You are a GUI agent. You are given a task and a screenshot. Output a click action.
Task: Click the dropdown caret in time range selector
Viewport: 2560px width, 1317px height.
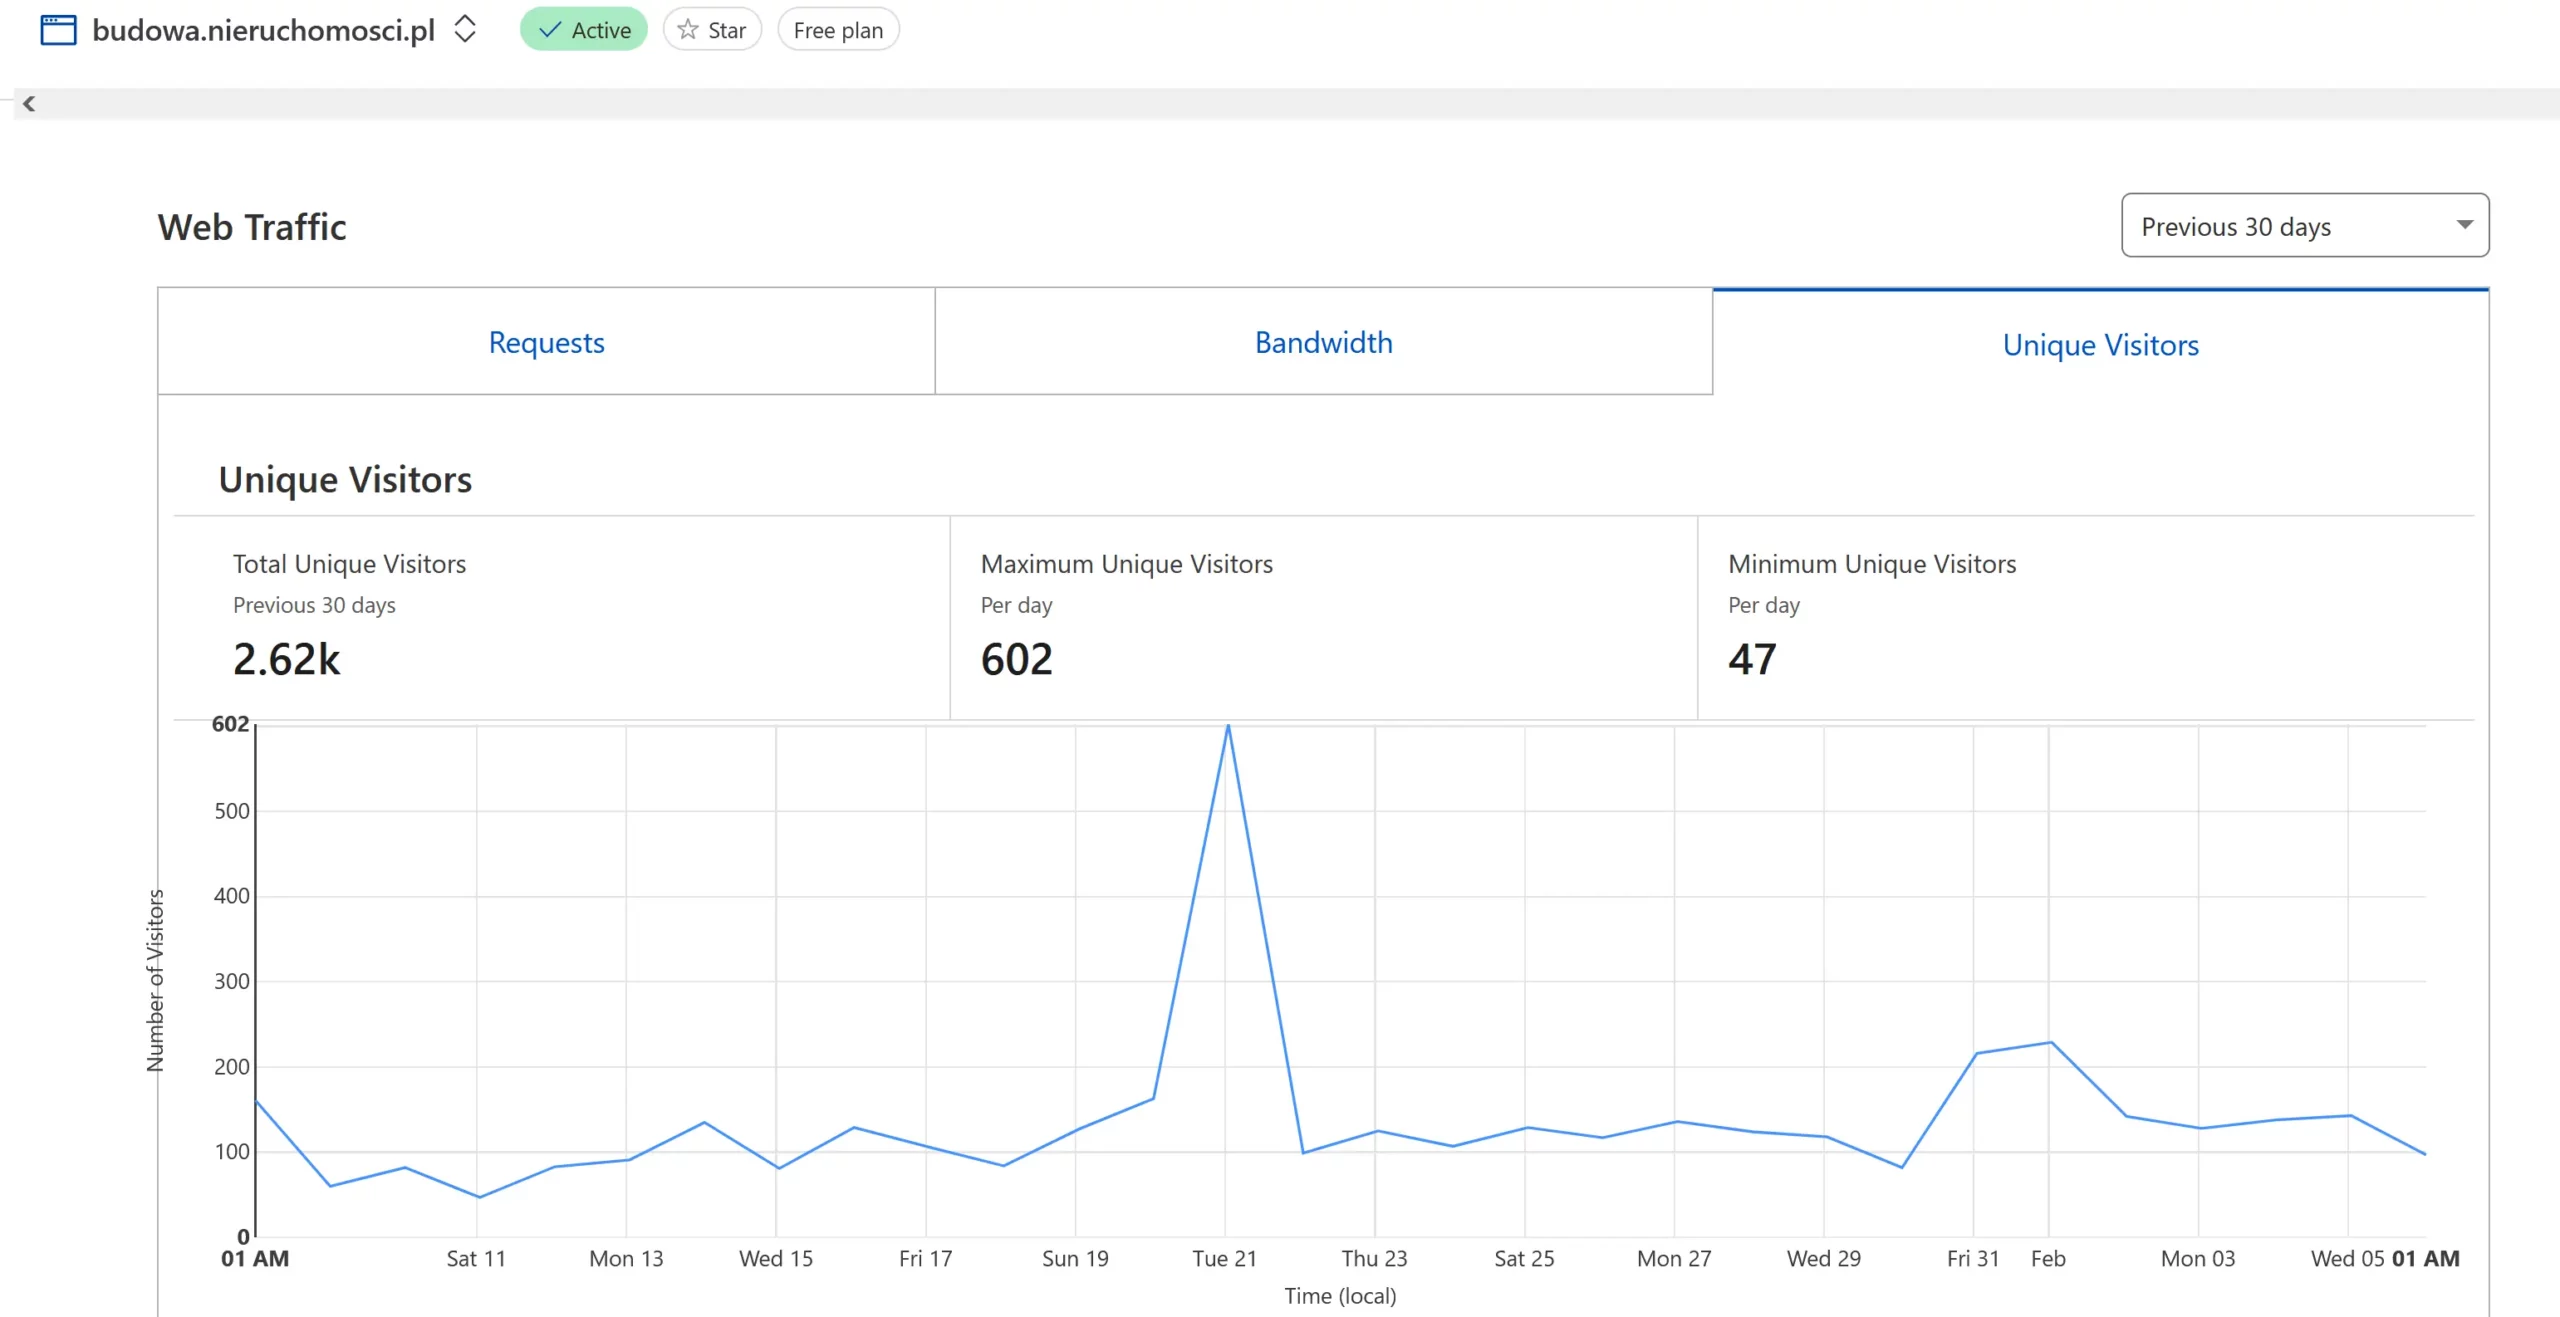coord(2464,225)
